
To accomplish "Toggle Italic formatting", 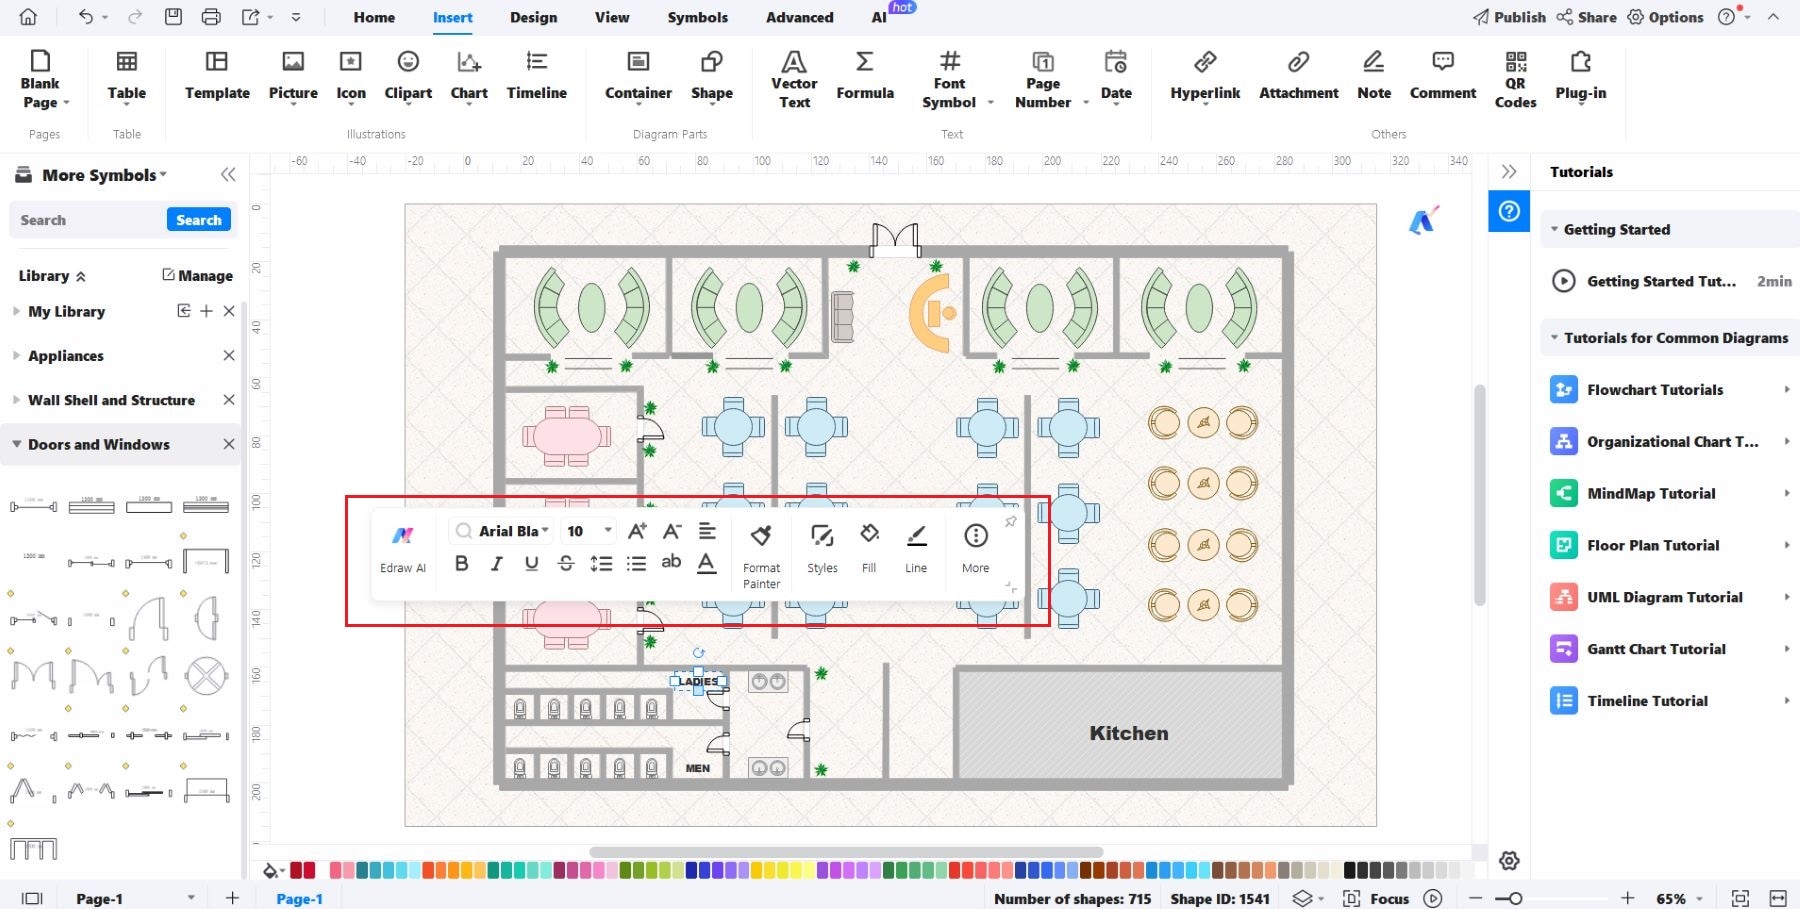I will point(496,563).
